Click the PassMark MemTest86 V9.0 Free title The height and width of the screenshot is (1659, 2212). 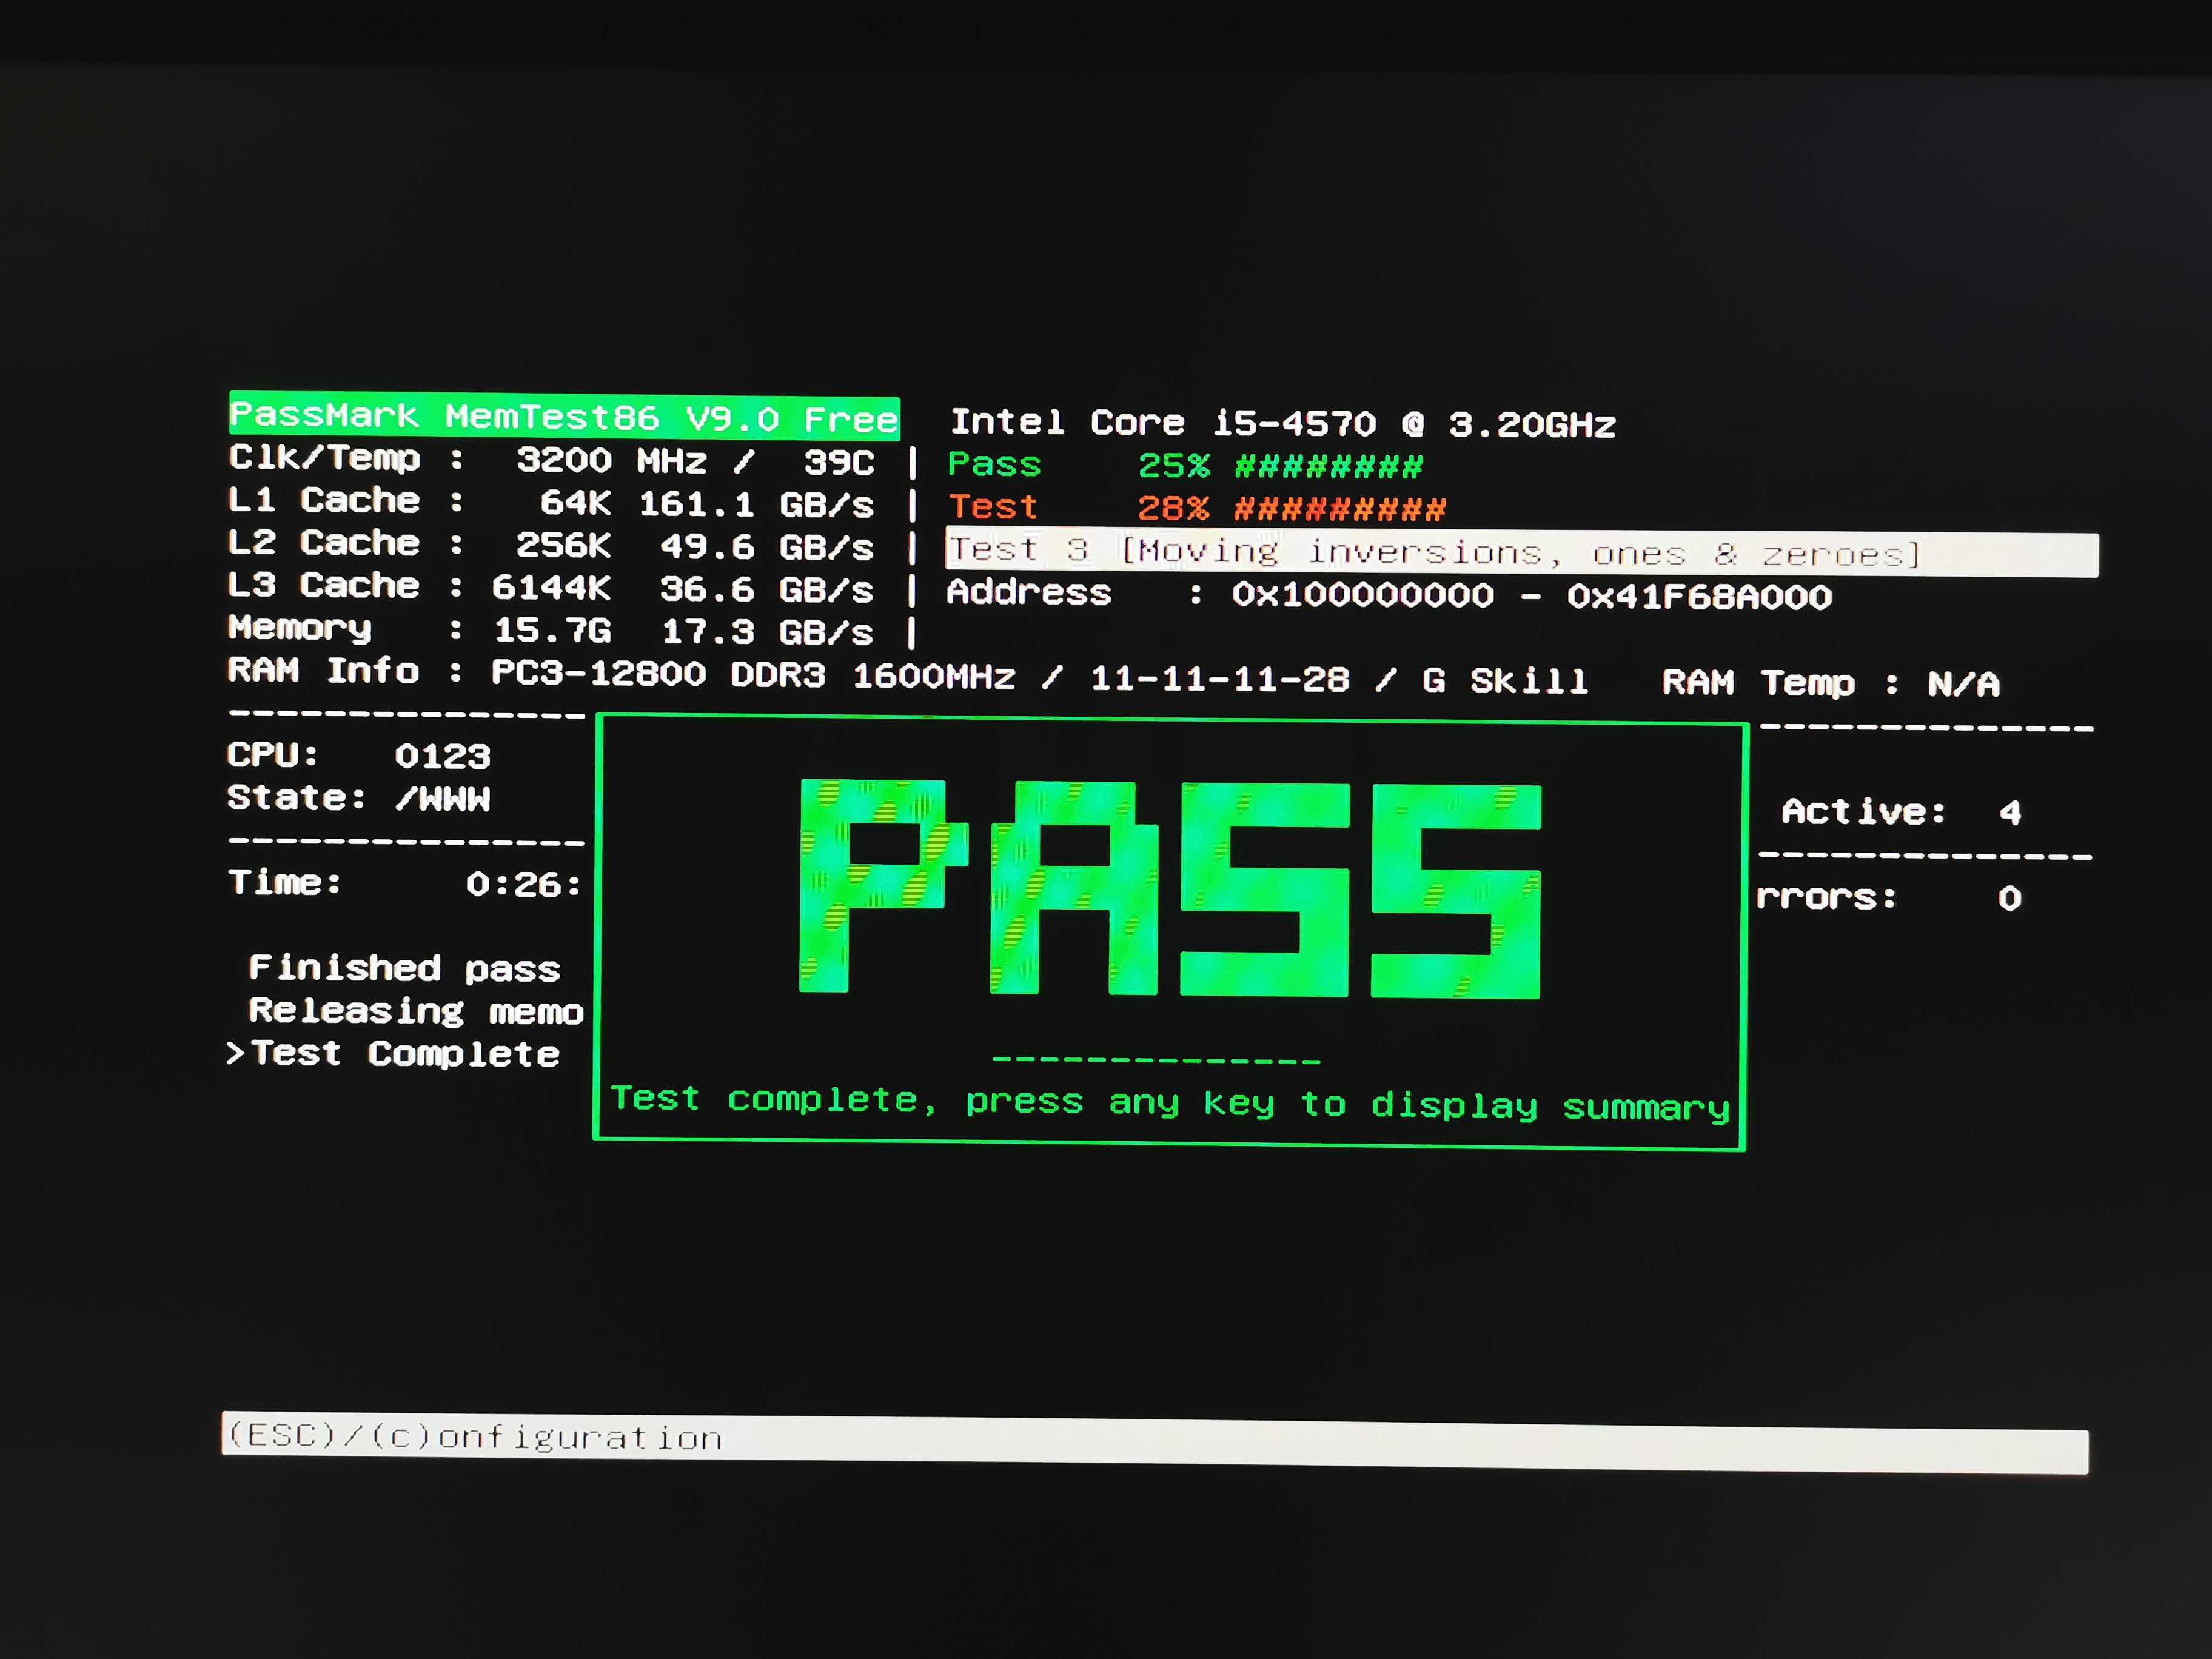[x=564, y=416]
